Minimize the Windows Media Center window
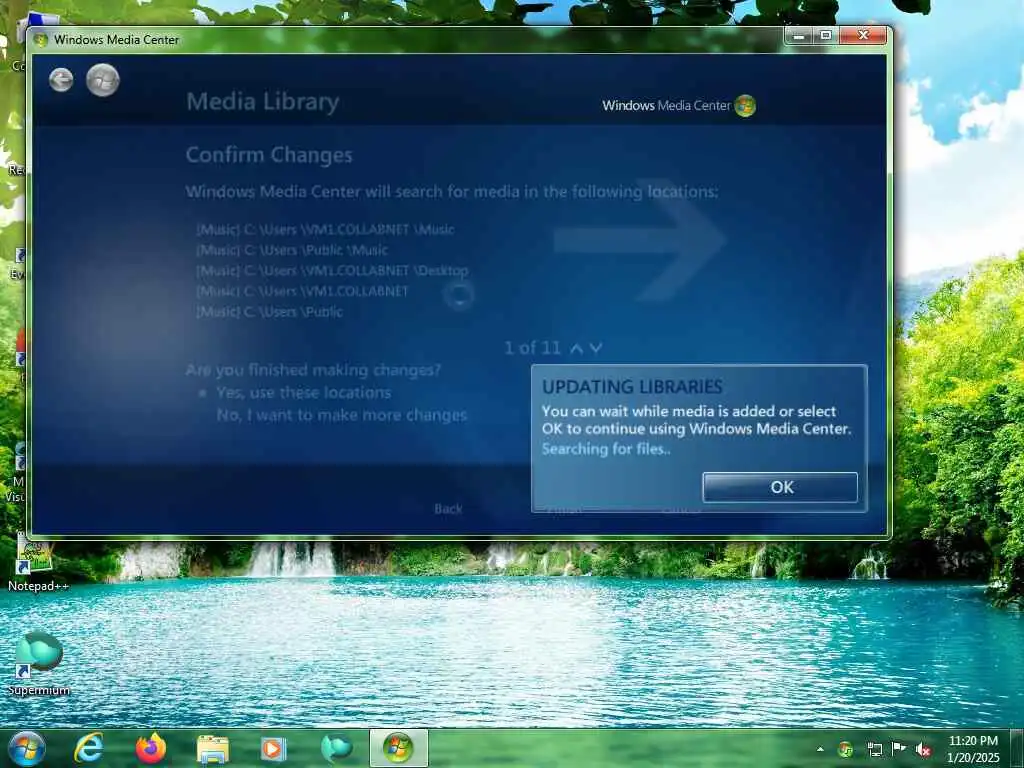Image resolution: width=1024 pixels, height=768 pixels. coord(798,35)
